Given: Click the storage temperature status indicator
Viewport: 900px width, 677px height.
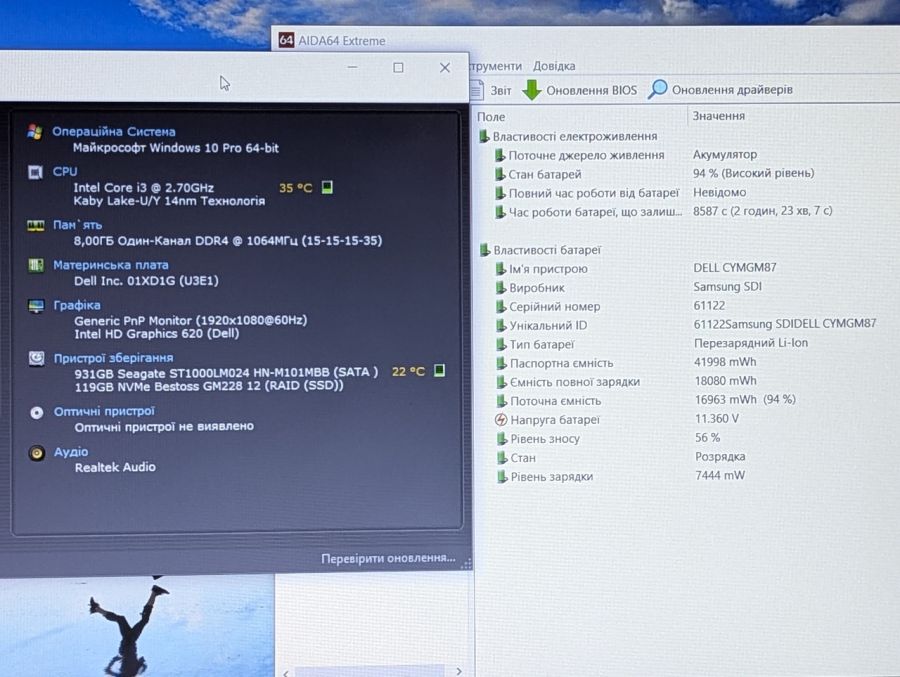Looking at the screenshot, I should point(439,370).
